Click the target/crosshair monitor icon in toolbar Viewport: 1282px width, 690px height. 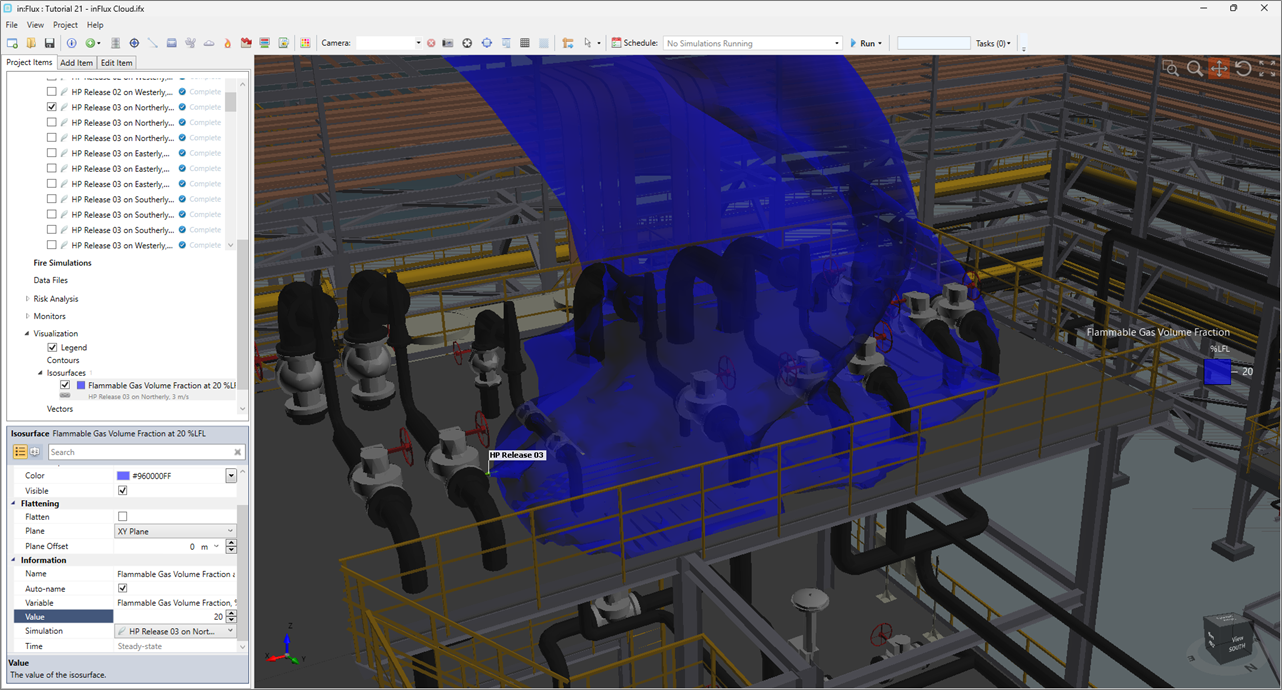(x=134, y=43)
